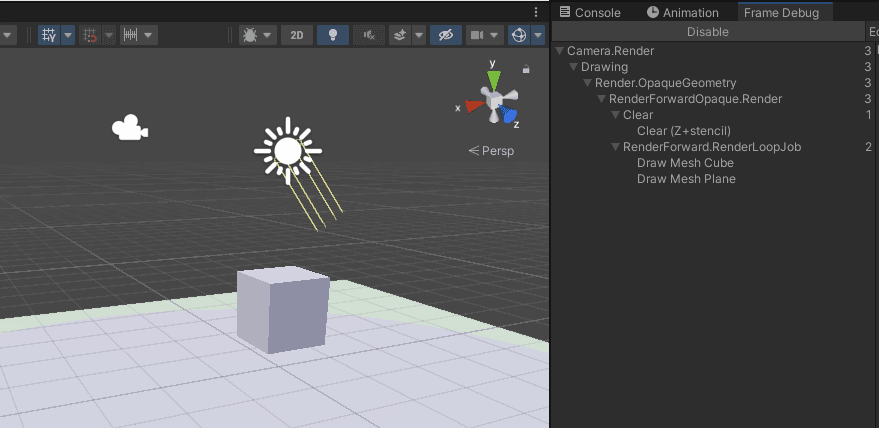This screenshot has height=428, width=879.
Task: Click the increment snapping ruler icon
Action: [x=131, y=35]
